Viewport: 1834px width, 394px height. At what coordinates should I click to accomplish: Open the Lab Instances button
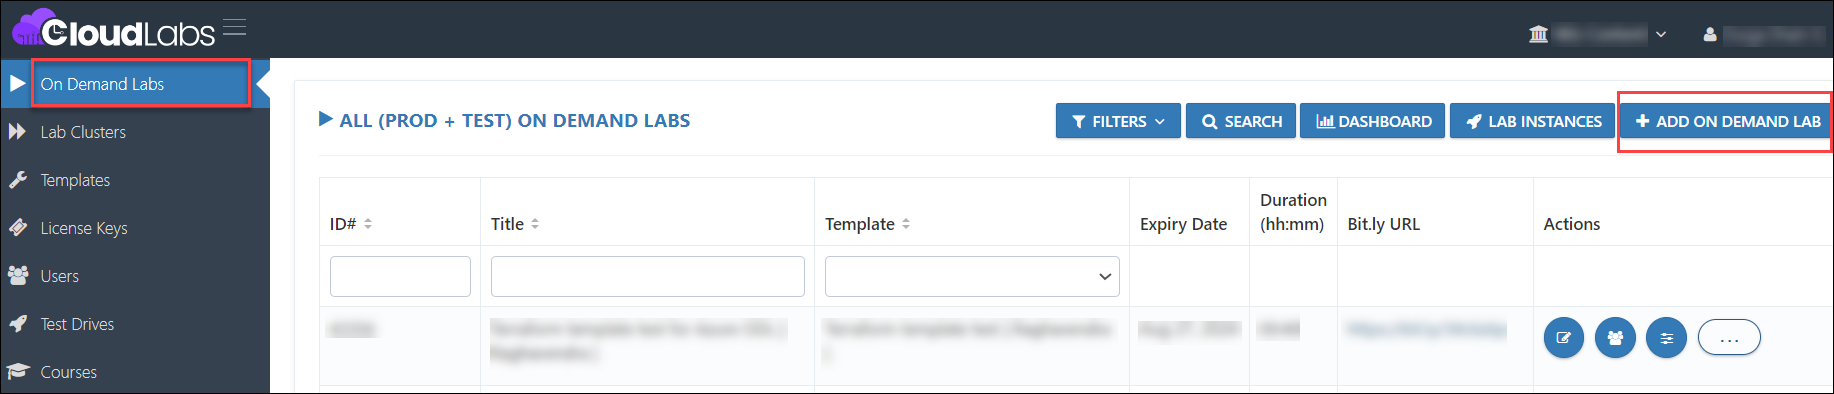[x=1533, y=121]
